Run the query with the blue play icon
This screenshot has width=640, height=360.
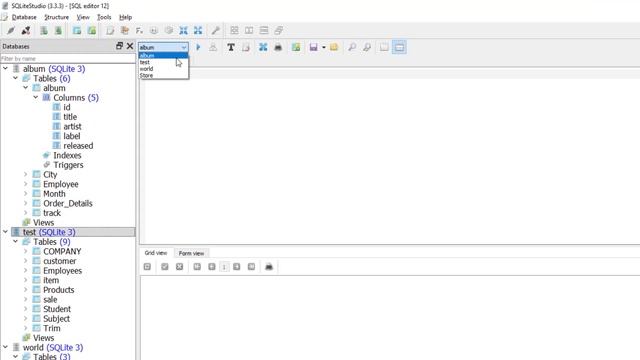198,47
